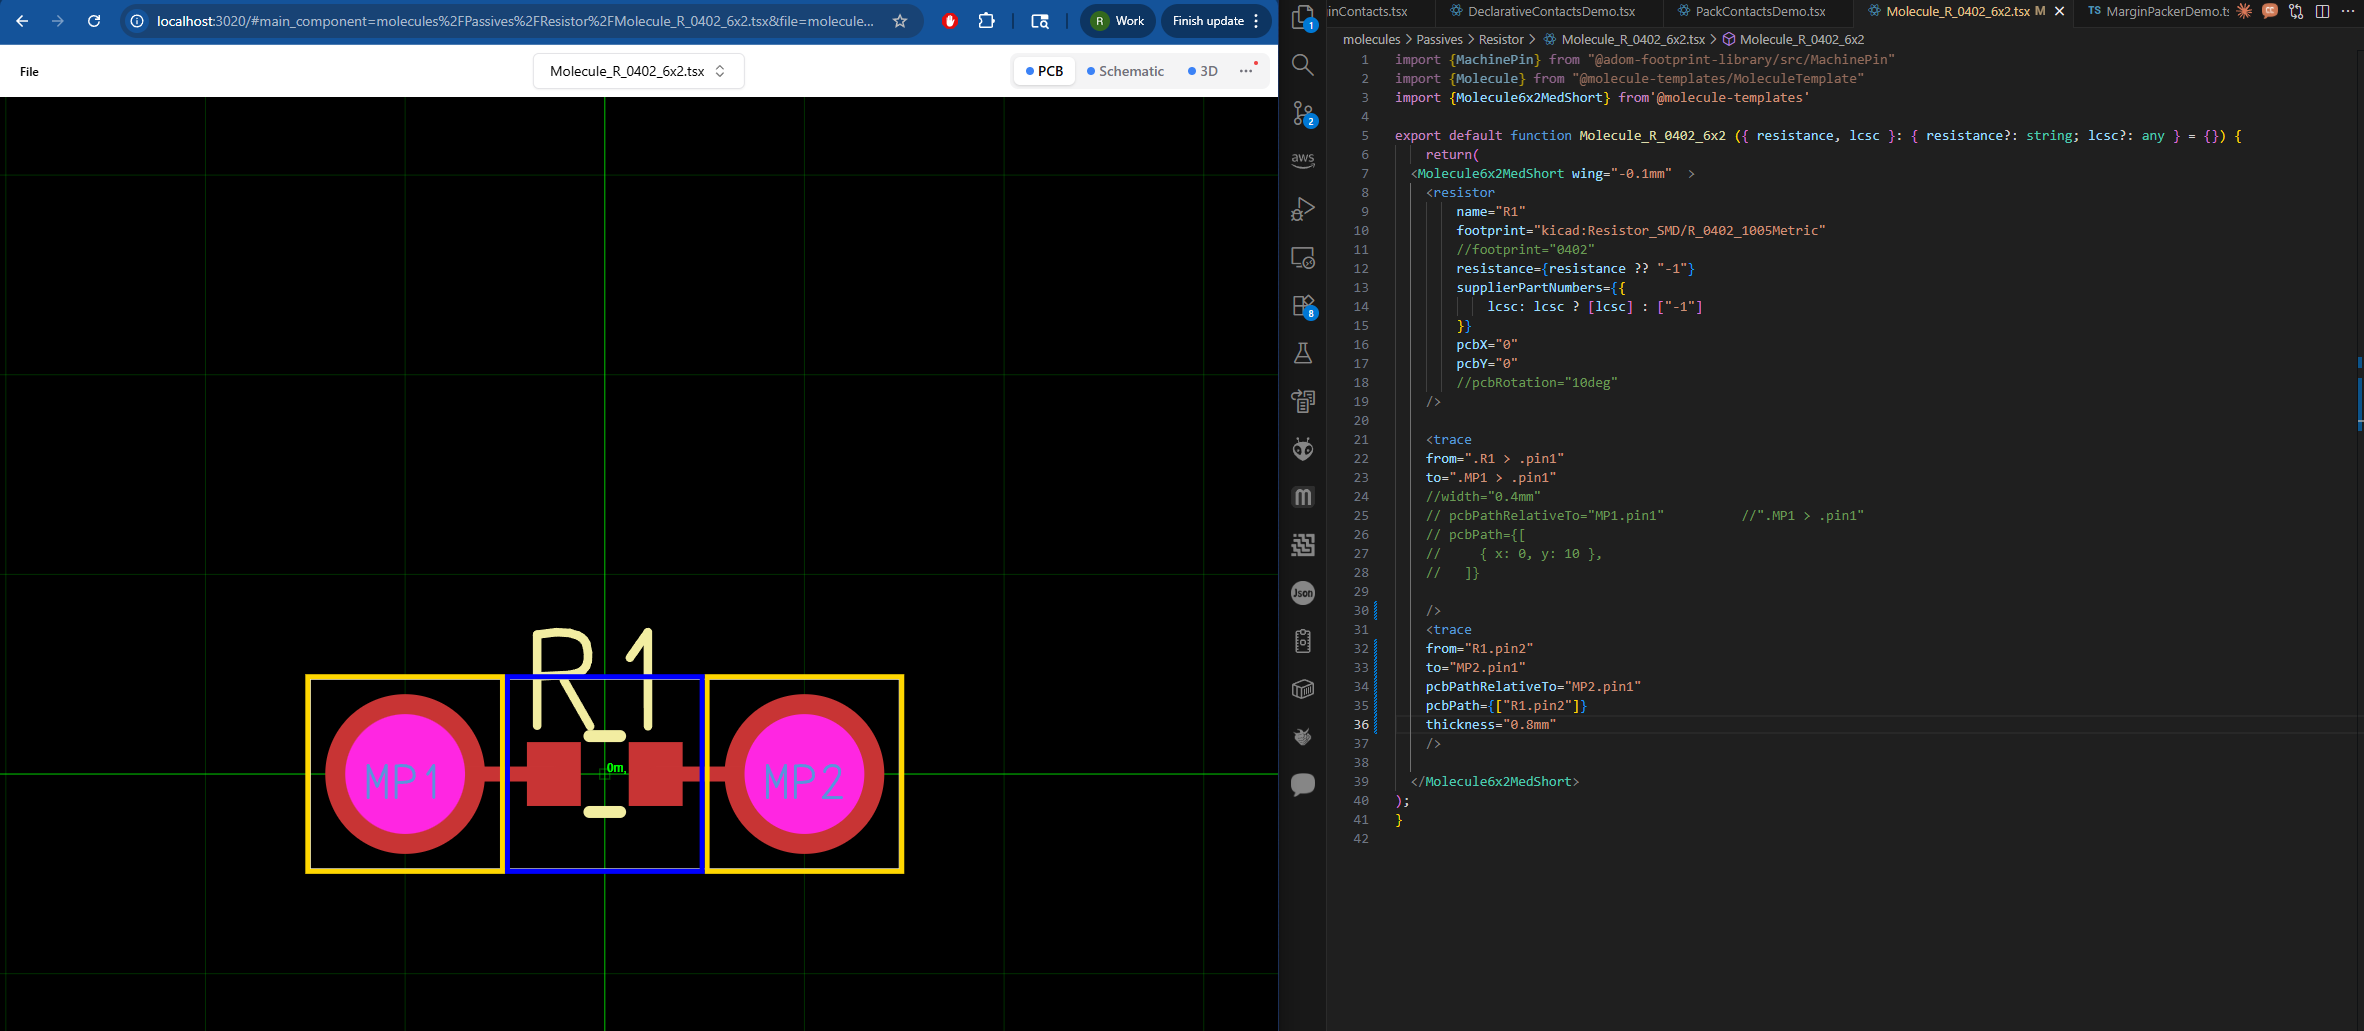Image resolution: width=2364 pixels, height=1031 pixels.
Task: Open the AWS toolkit panel
Action: 1302,160
